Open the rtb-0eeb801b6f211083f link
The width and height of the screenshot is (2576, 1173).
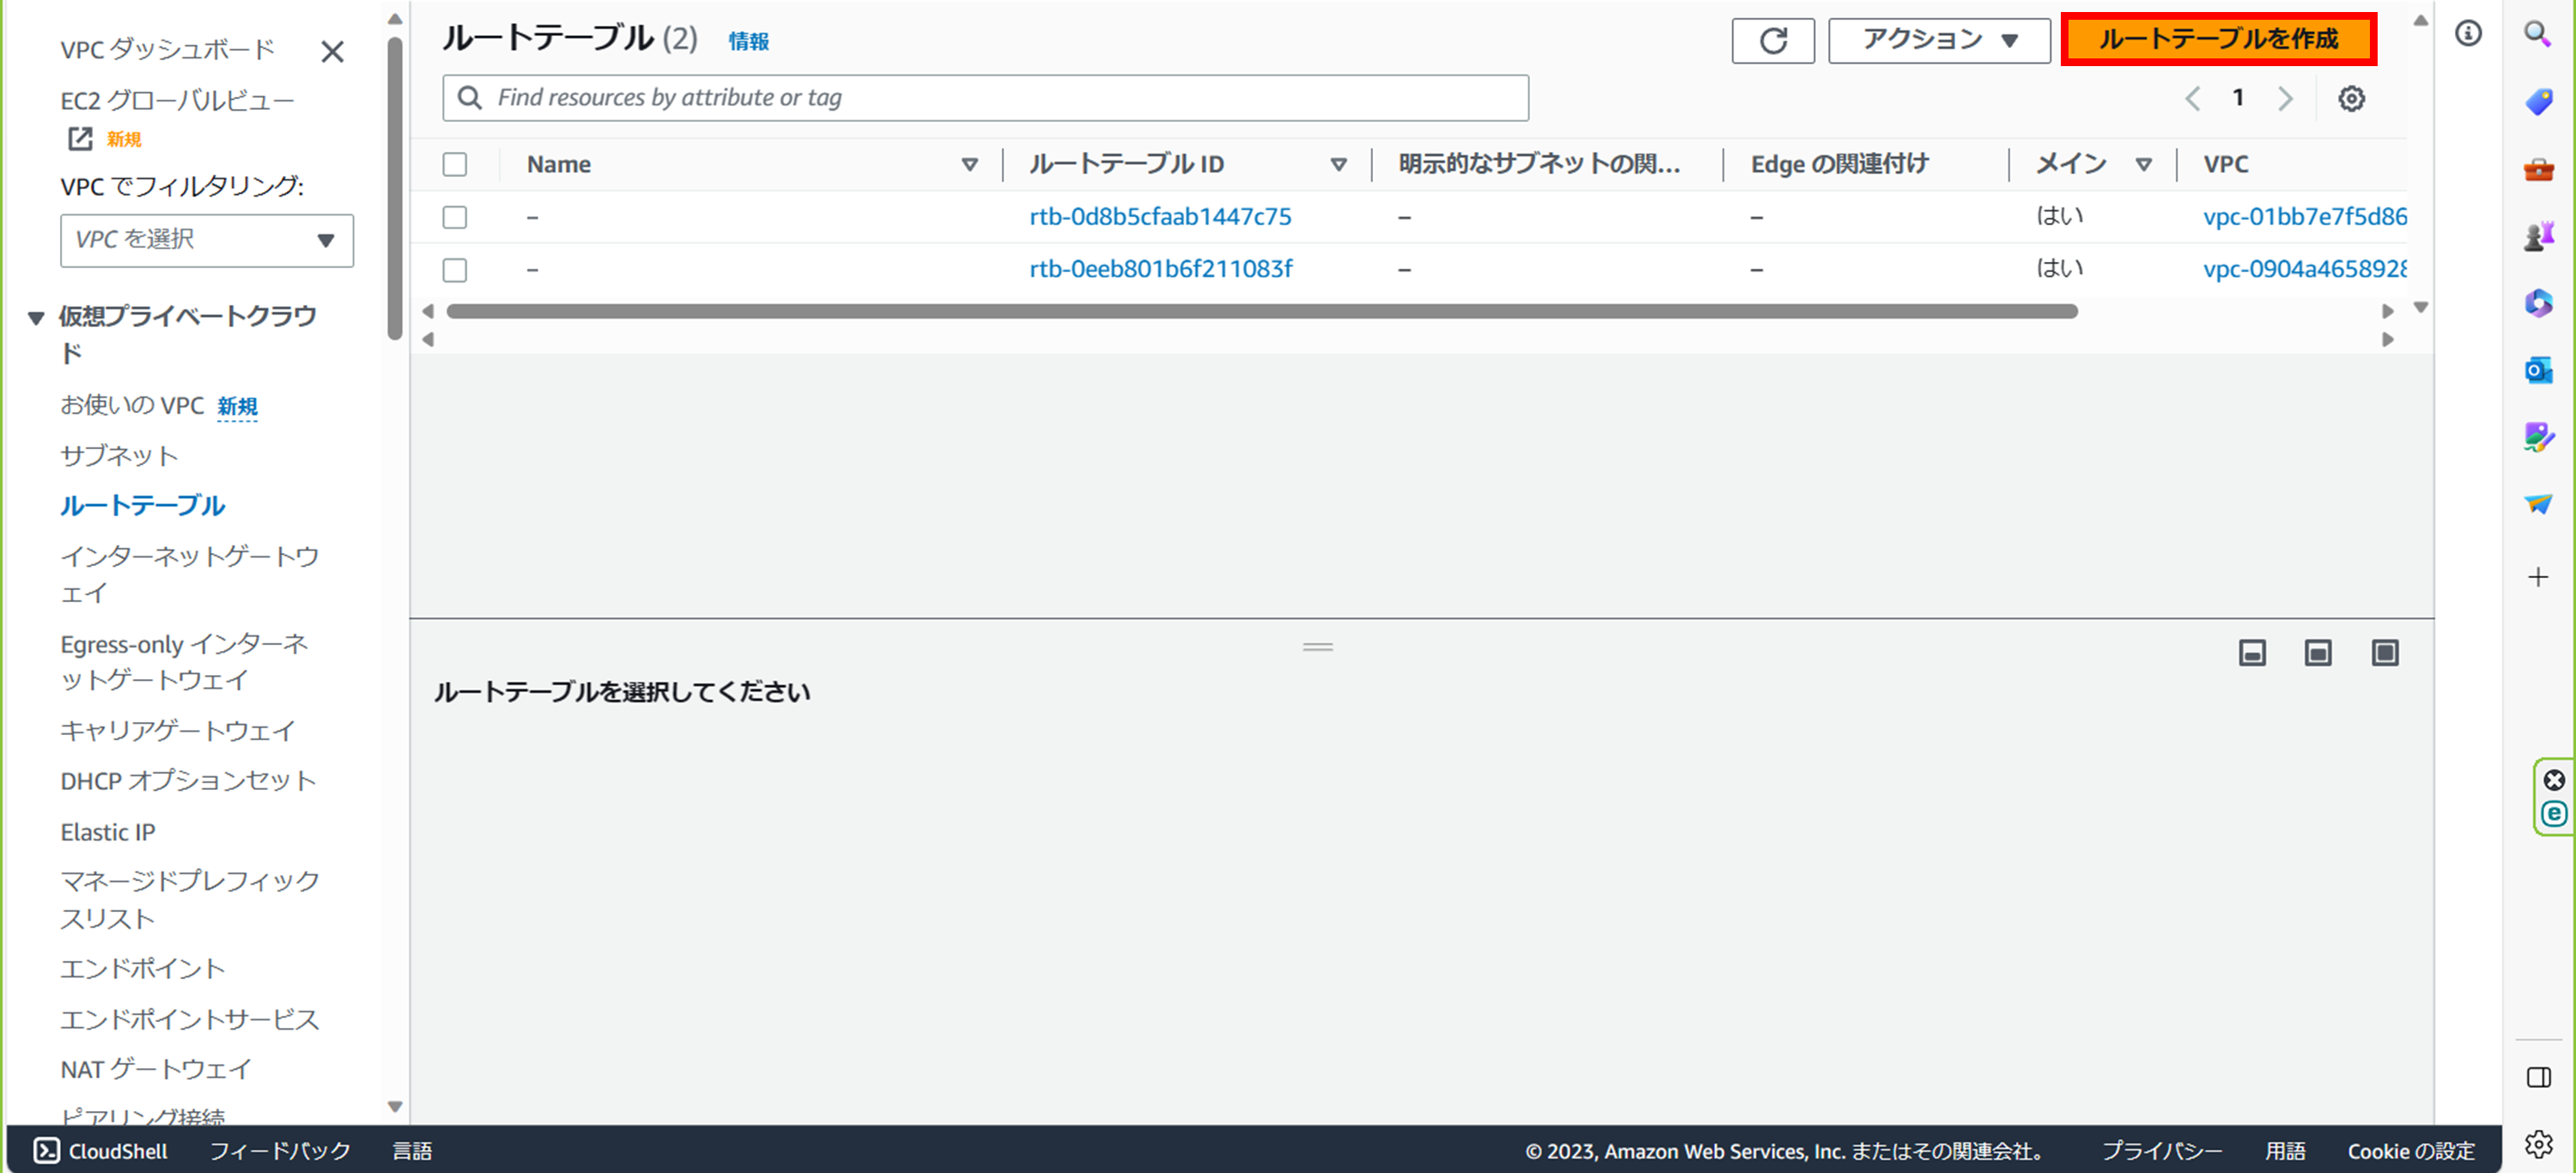coord(1160,269)
